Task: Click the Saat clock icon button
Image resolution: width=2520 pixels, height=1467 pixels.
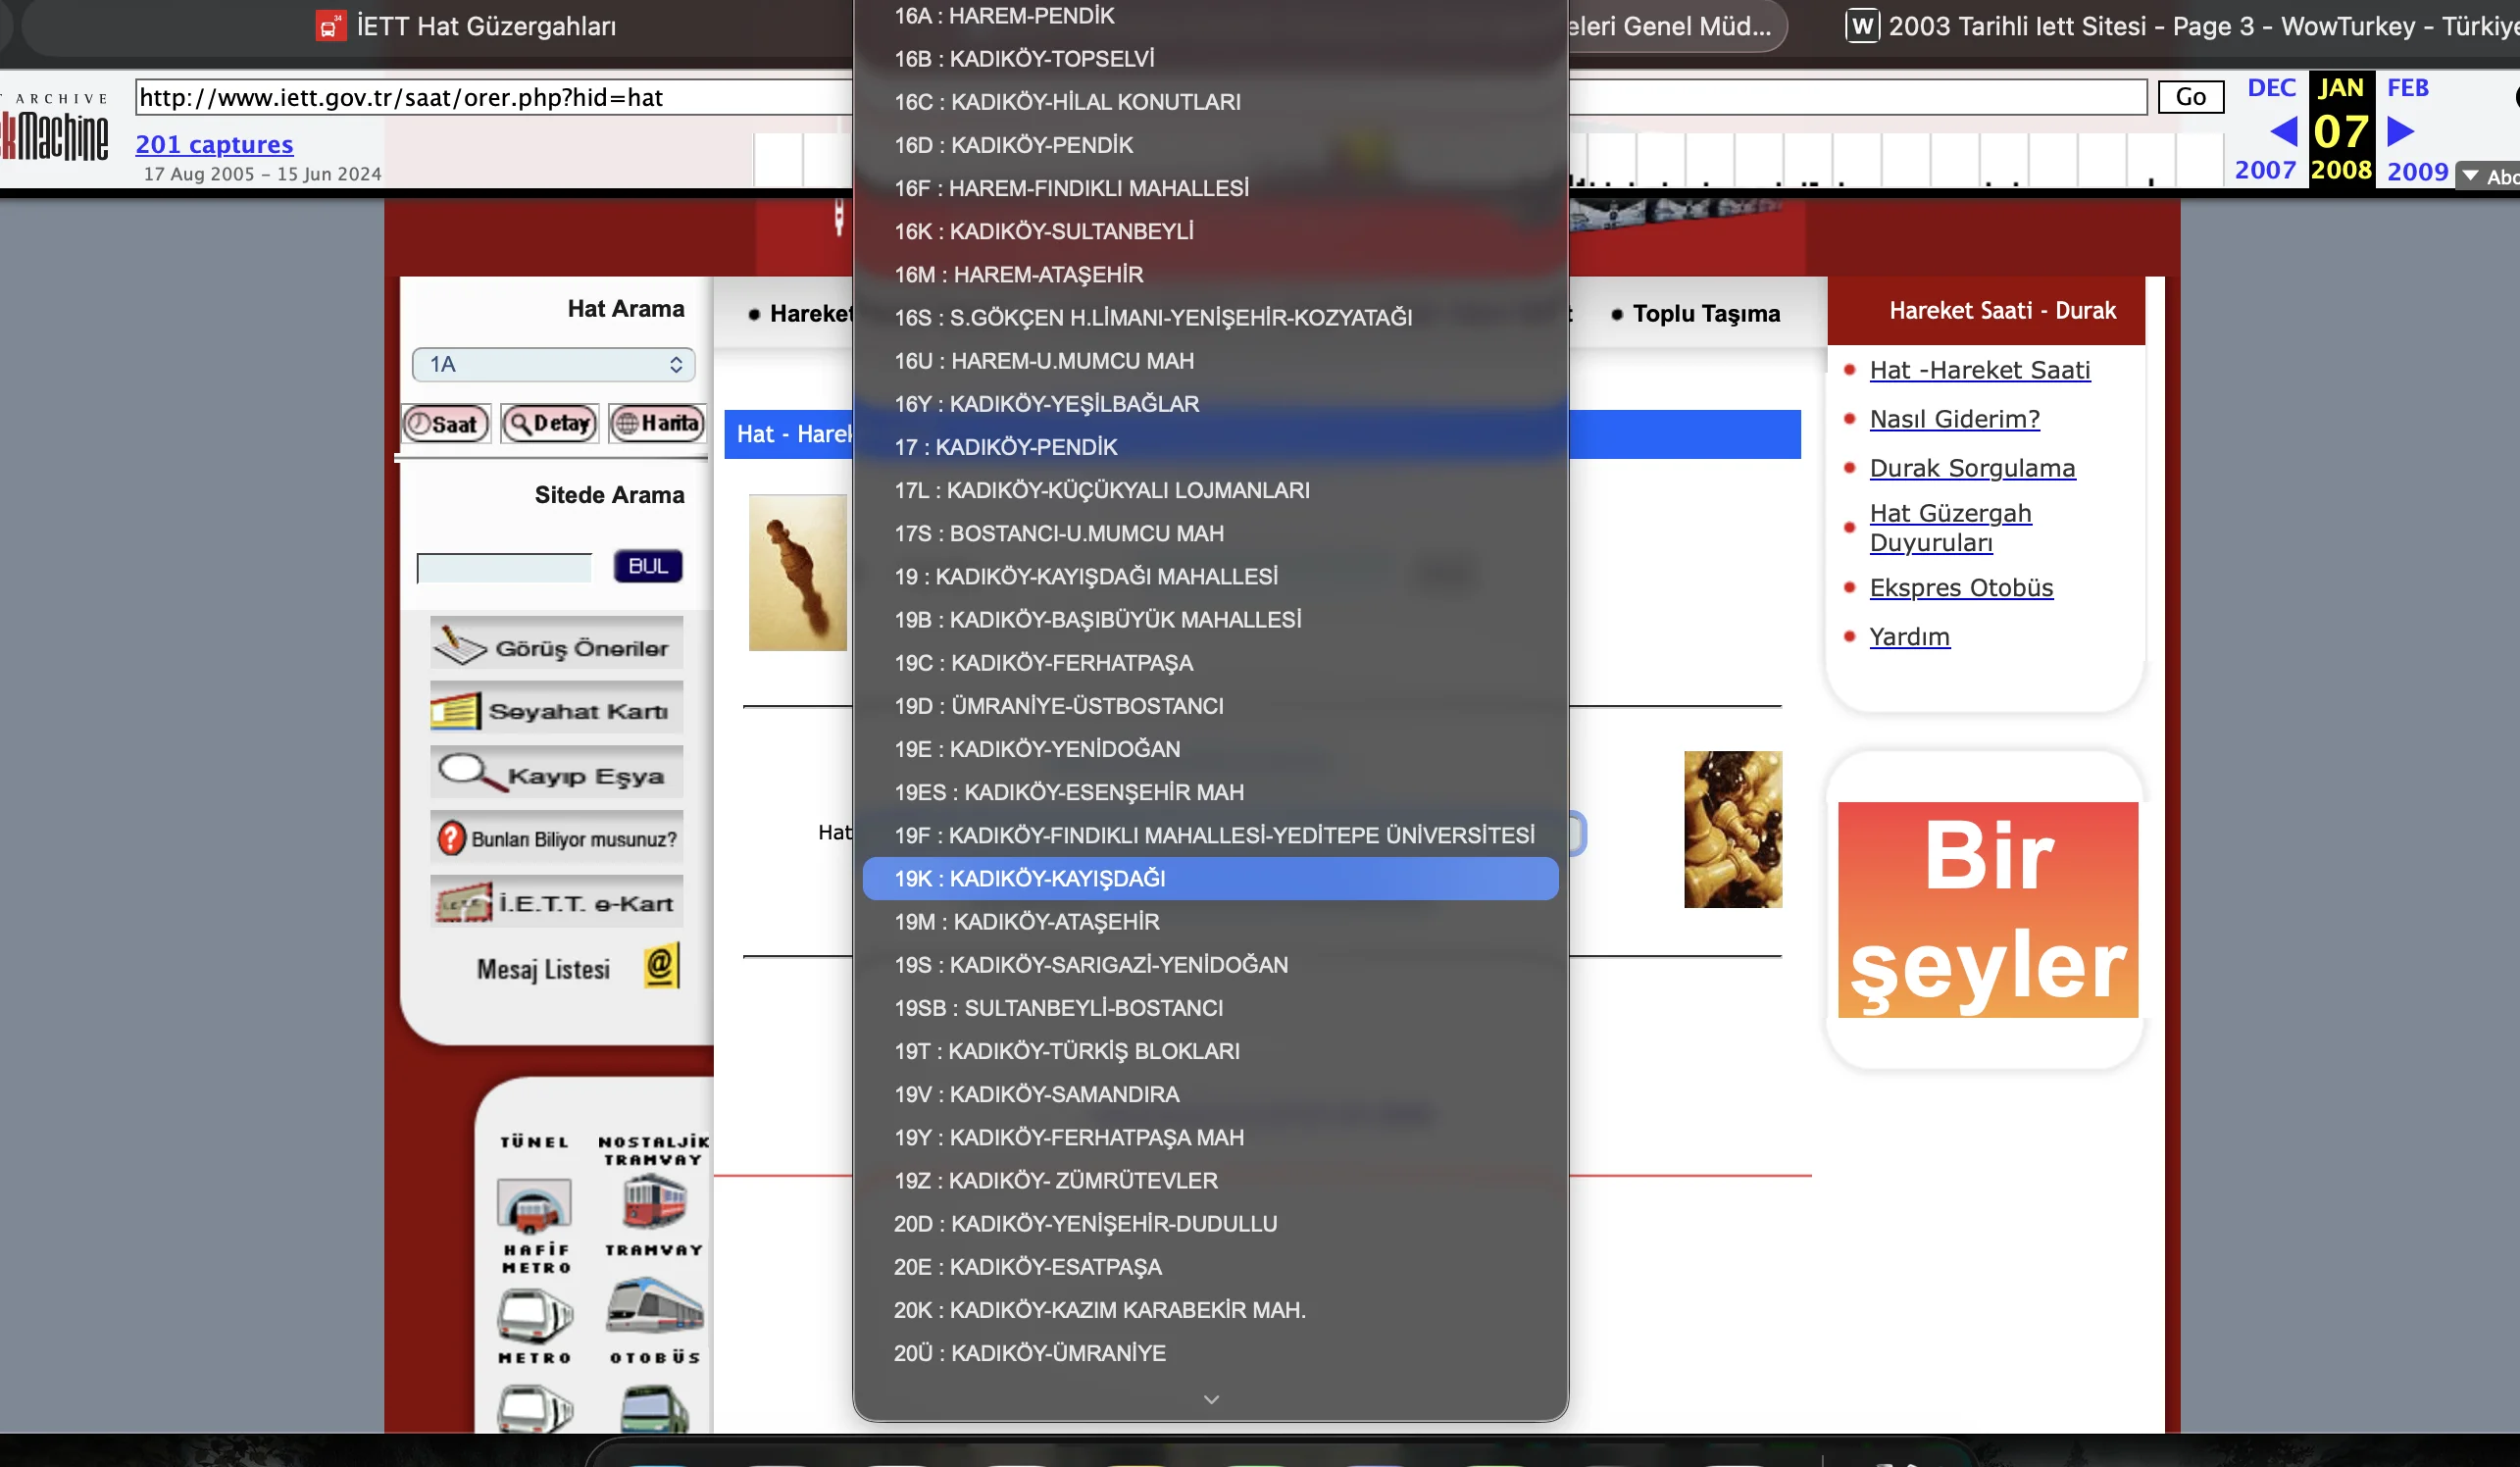Action: [x=446, y=424]
